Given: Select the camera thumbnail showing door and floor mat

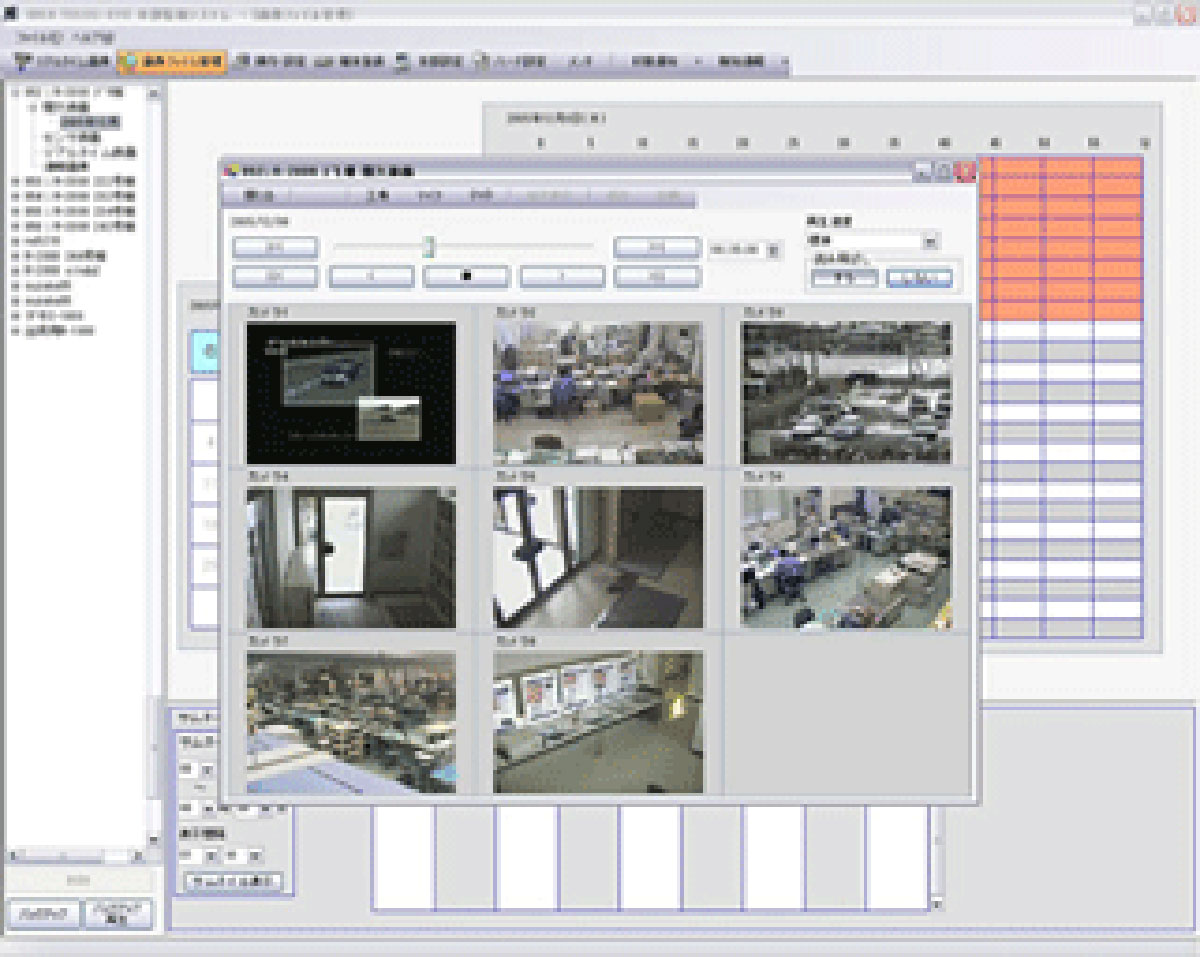Looking at the screenshot, I should pyautogui.click(x=598, y=557).
